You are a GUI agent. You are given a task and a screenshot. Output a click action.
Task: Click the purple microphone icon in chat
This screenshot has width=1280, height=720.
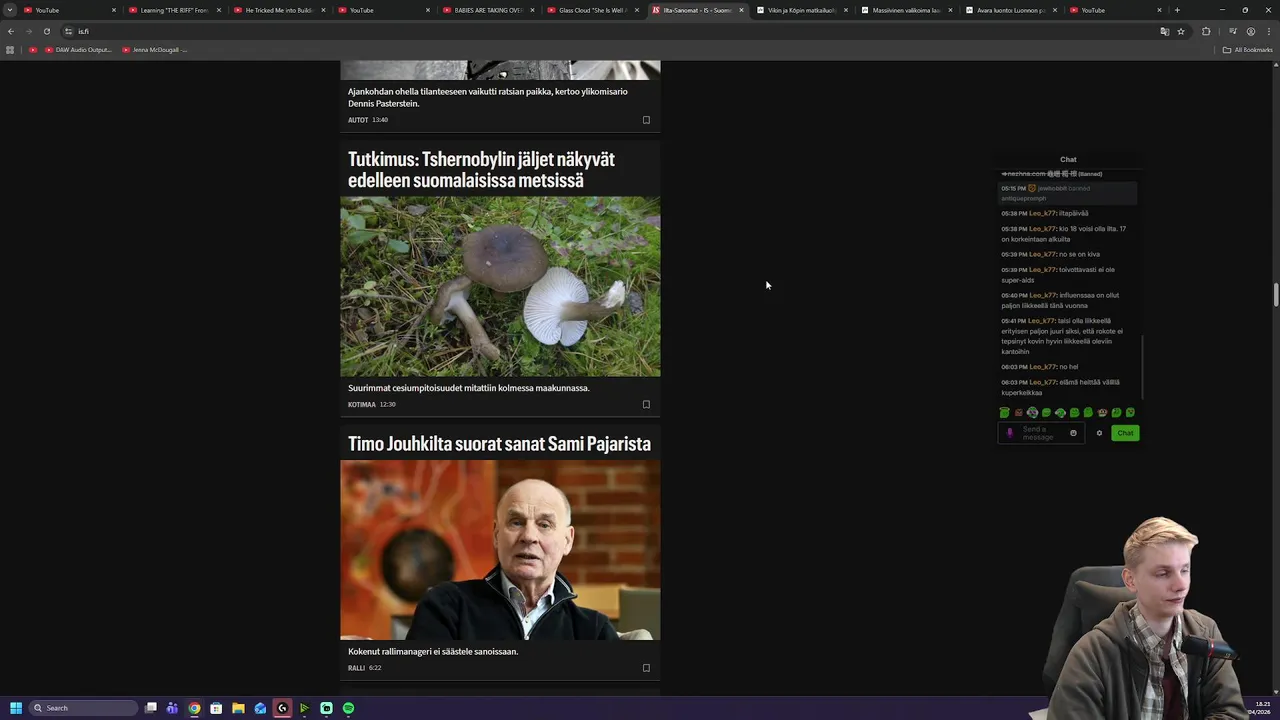pos(1009,433)
